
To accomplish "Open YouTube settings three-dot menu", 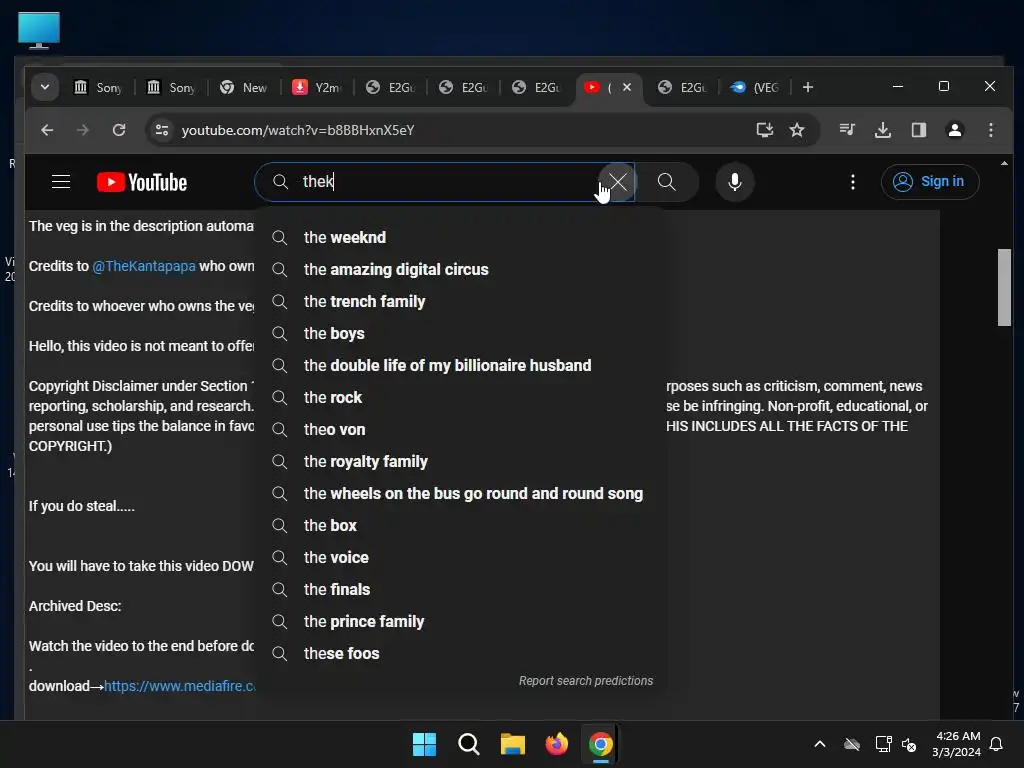I will click(852, 182).
